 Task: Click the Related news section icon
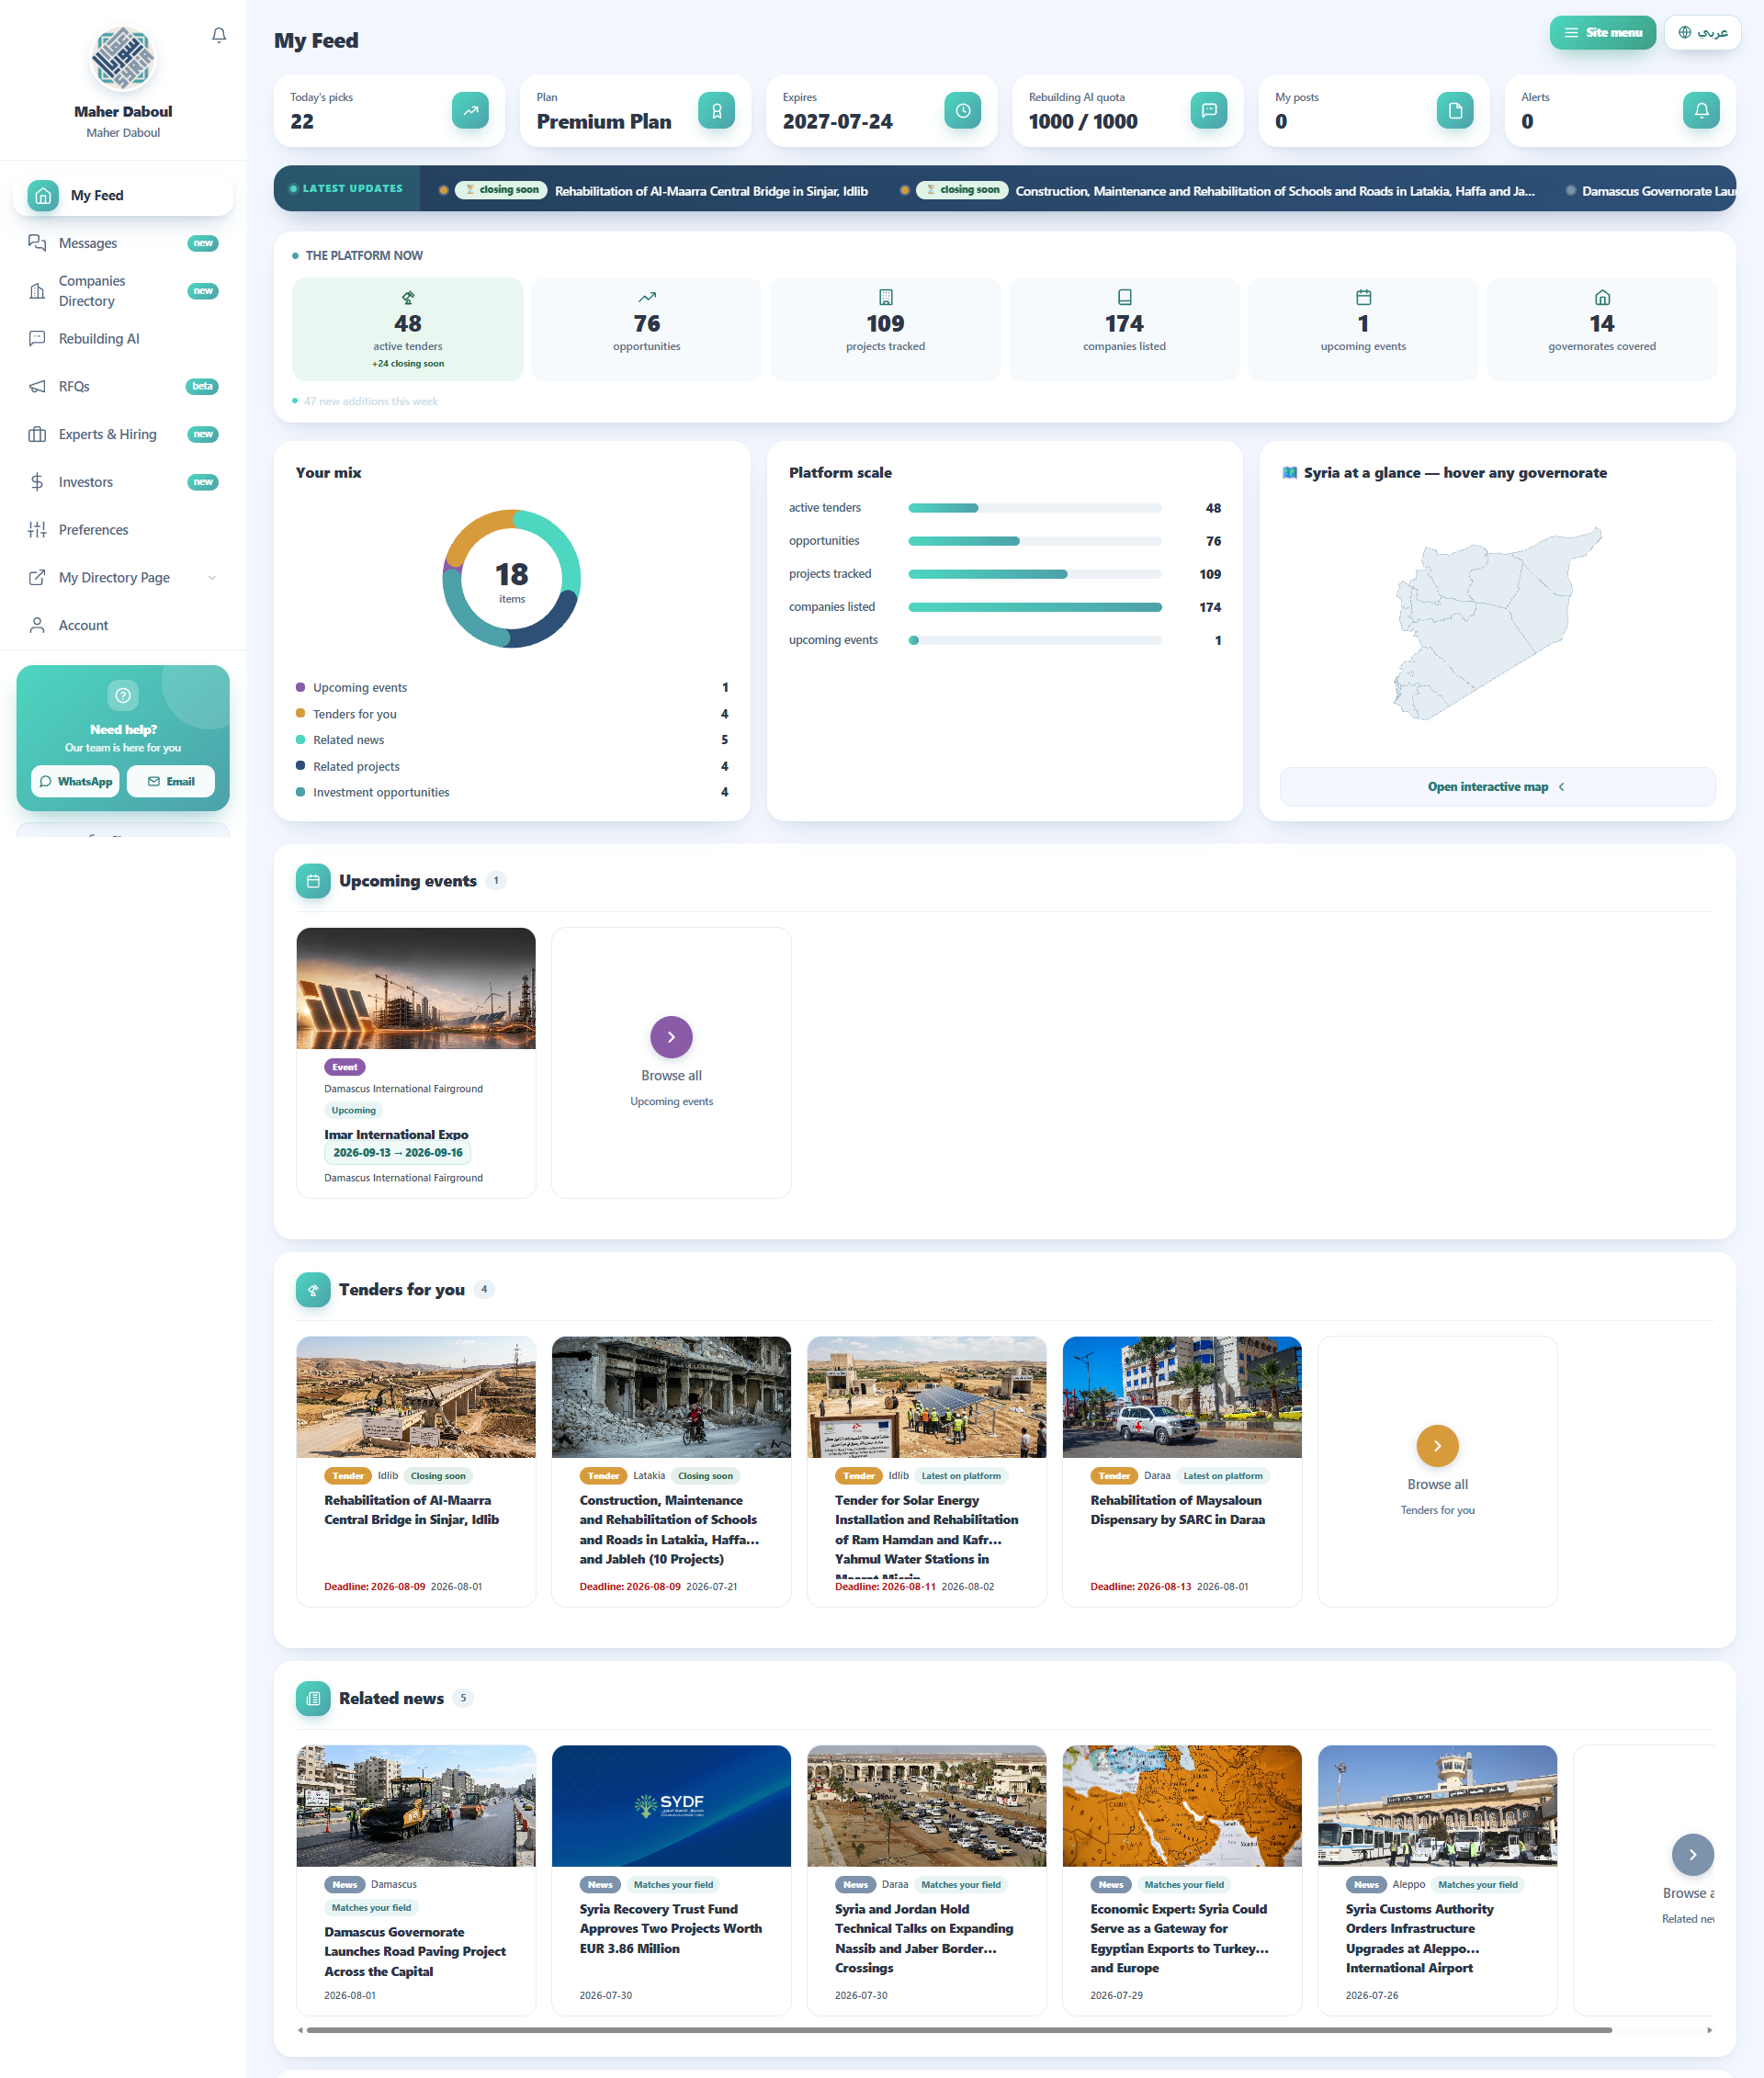click(x=313, y=1699)
